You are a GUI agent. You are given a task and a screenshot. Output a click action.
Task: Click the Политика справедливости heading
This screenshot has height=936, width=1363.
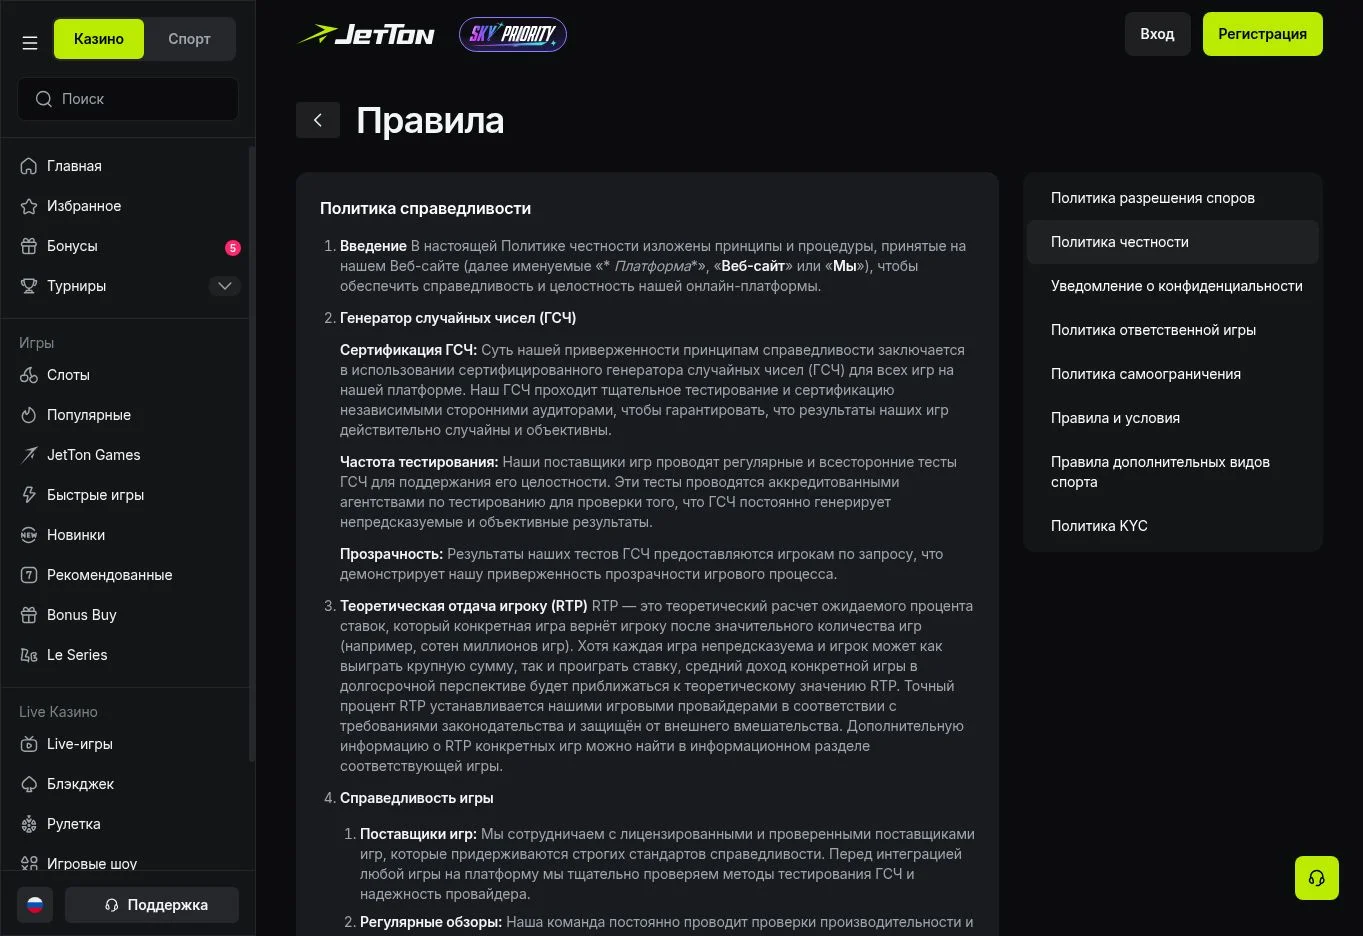pos(425,208)
